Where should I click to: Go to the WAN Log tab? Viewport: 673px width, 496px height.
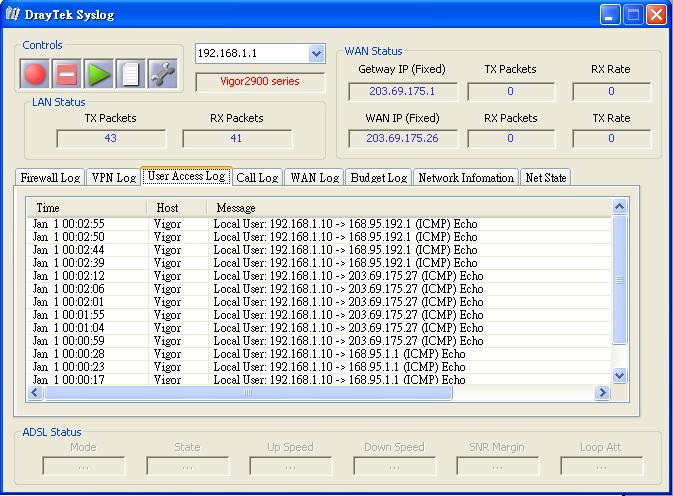[314, 178]
